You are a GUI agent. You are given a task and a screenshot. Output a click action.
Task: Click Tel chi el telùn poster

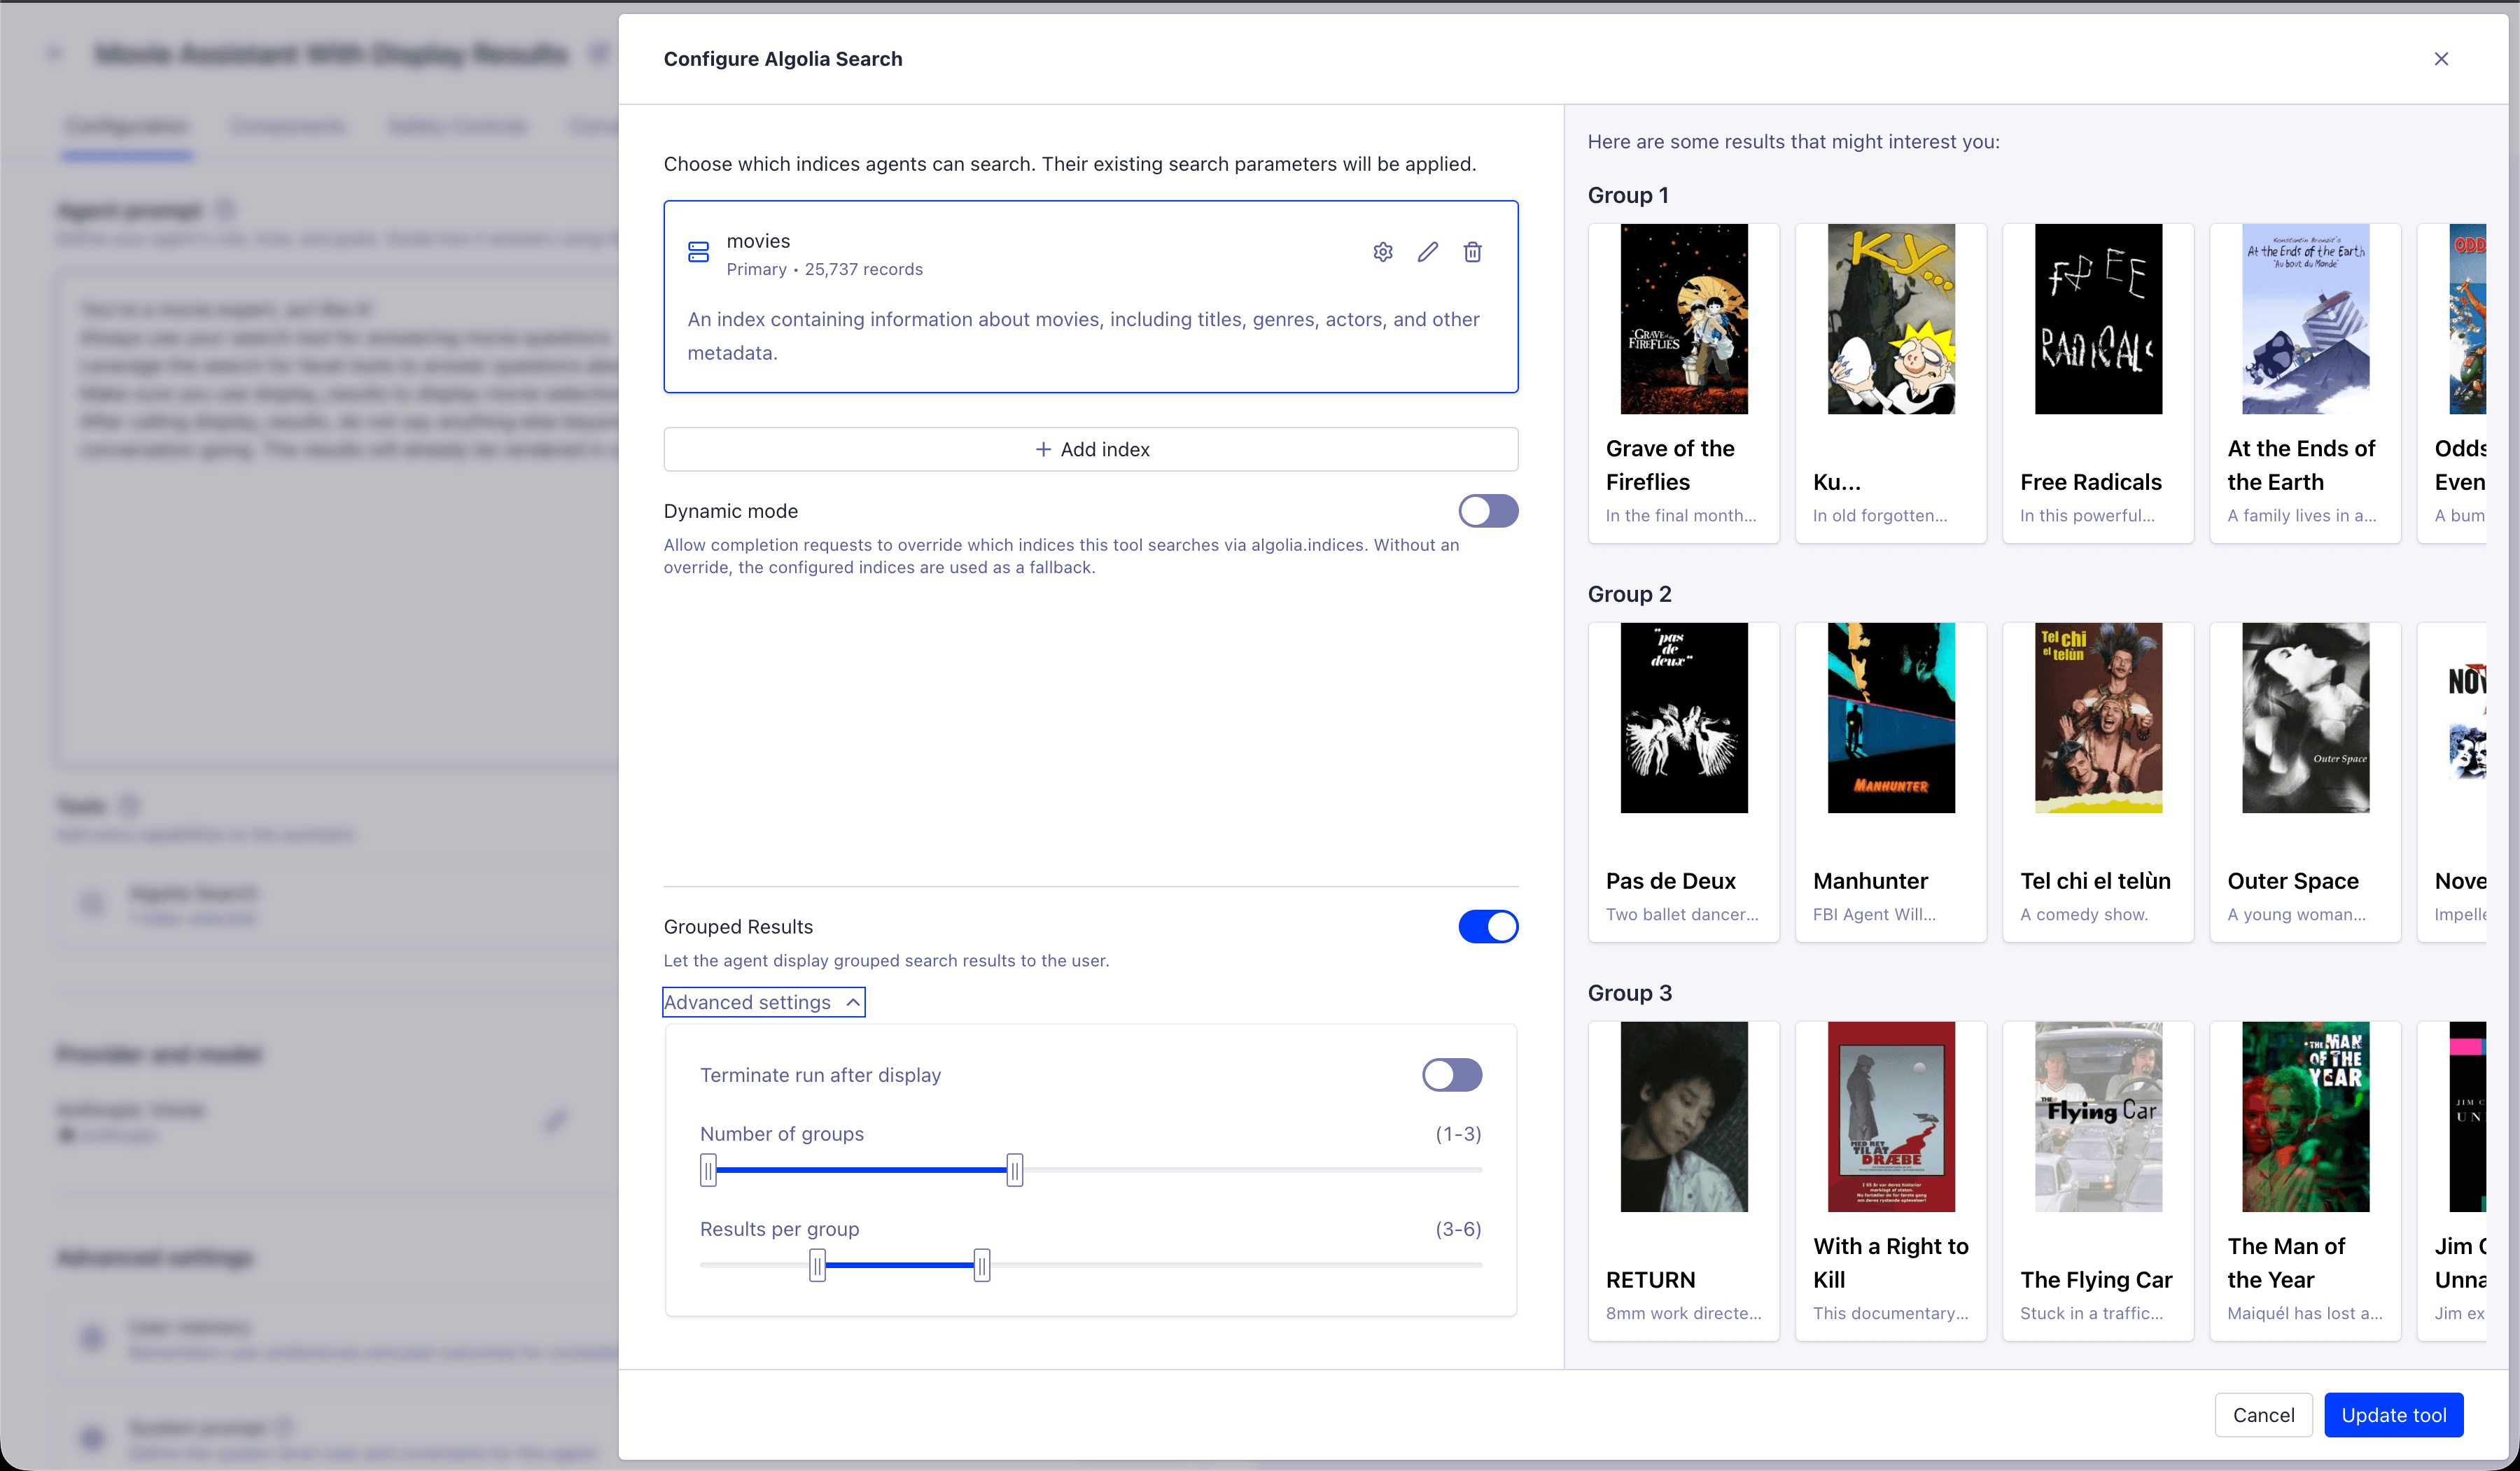click(2098, 718)
